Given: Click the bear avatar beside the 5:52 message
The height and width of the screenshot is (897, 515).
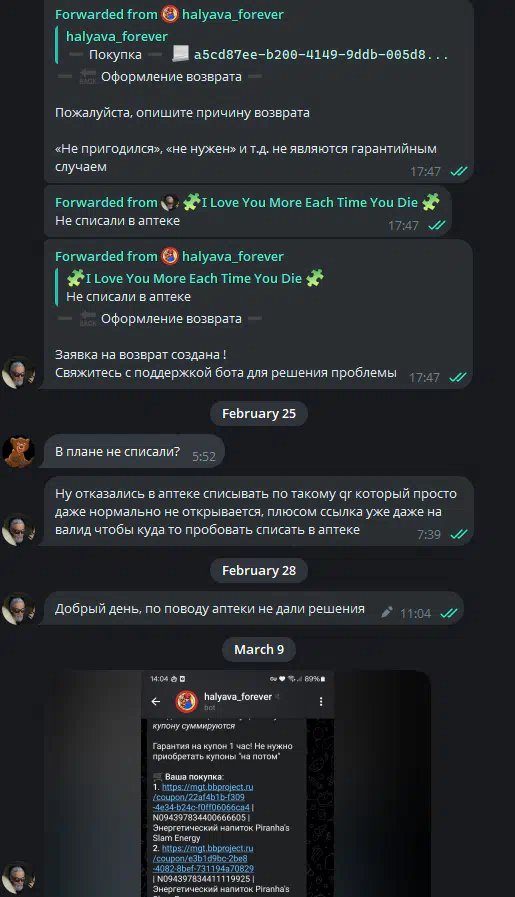Looking at the screenshot, I should click(18, 451).
